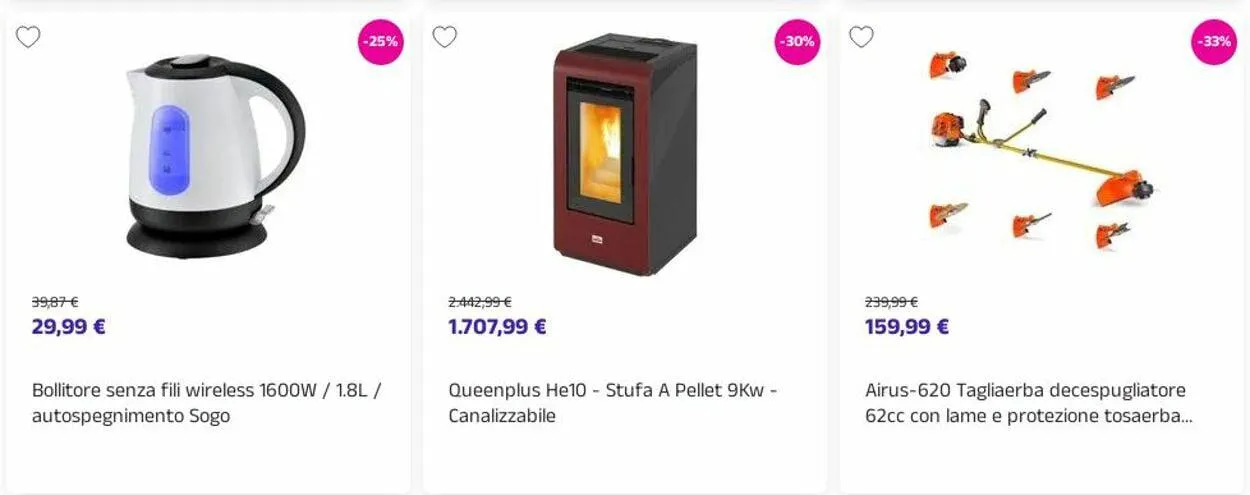Click the crossed-out 239,99 € price
Screen dimensions: 1250x495
(x=891, y=302)
